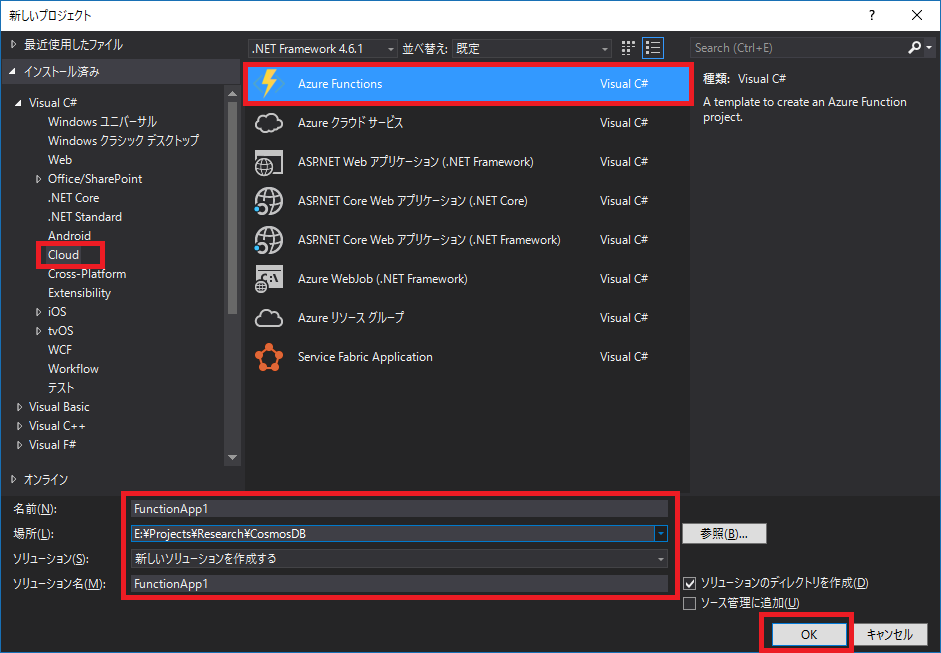
Task: Expand the tvOS tree node
Action: [38, 331]
